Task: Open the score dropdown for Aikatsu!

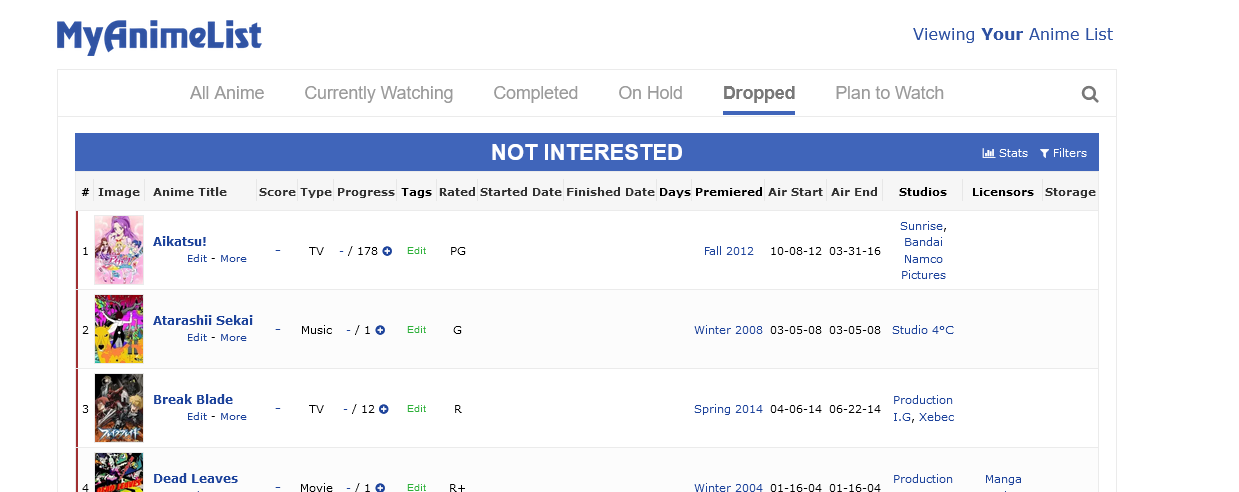Action: click(x=277, y=250)
